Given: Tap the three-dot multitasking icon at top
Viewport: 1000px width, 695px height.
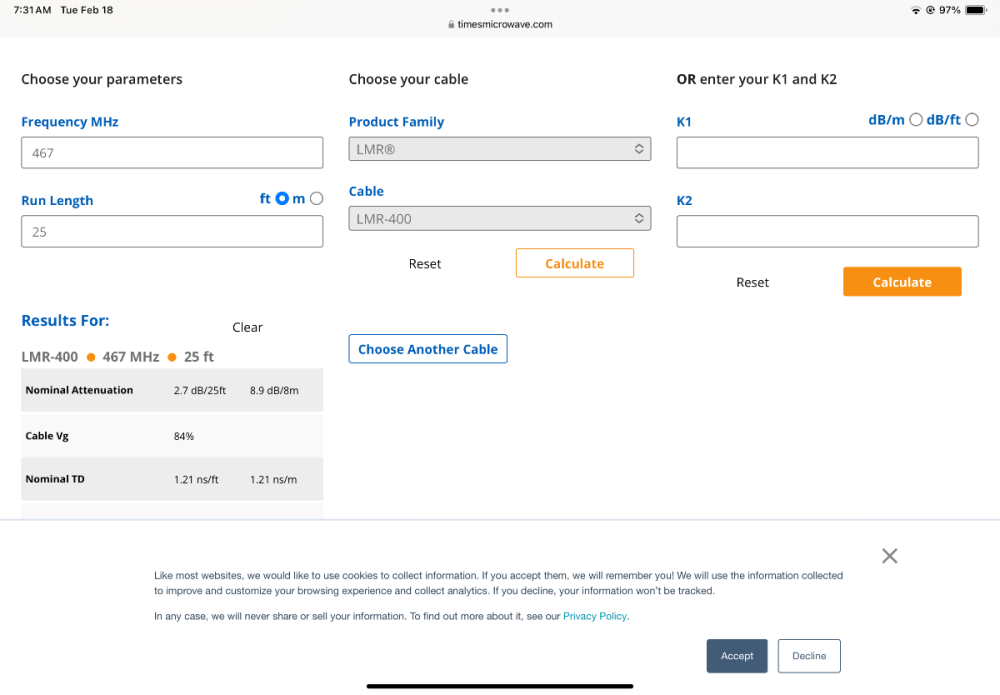Looking at the screenshot, I should tap(500, 9).
